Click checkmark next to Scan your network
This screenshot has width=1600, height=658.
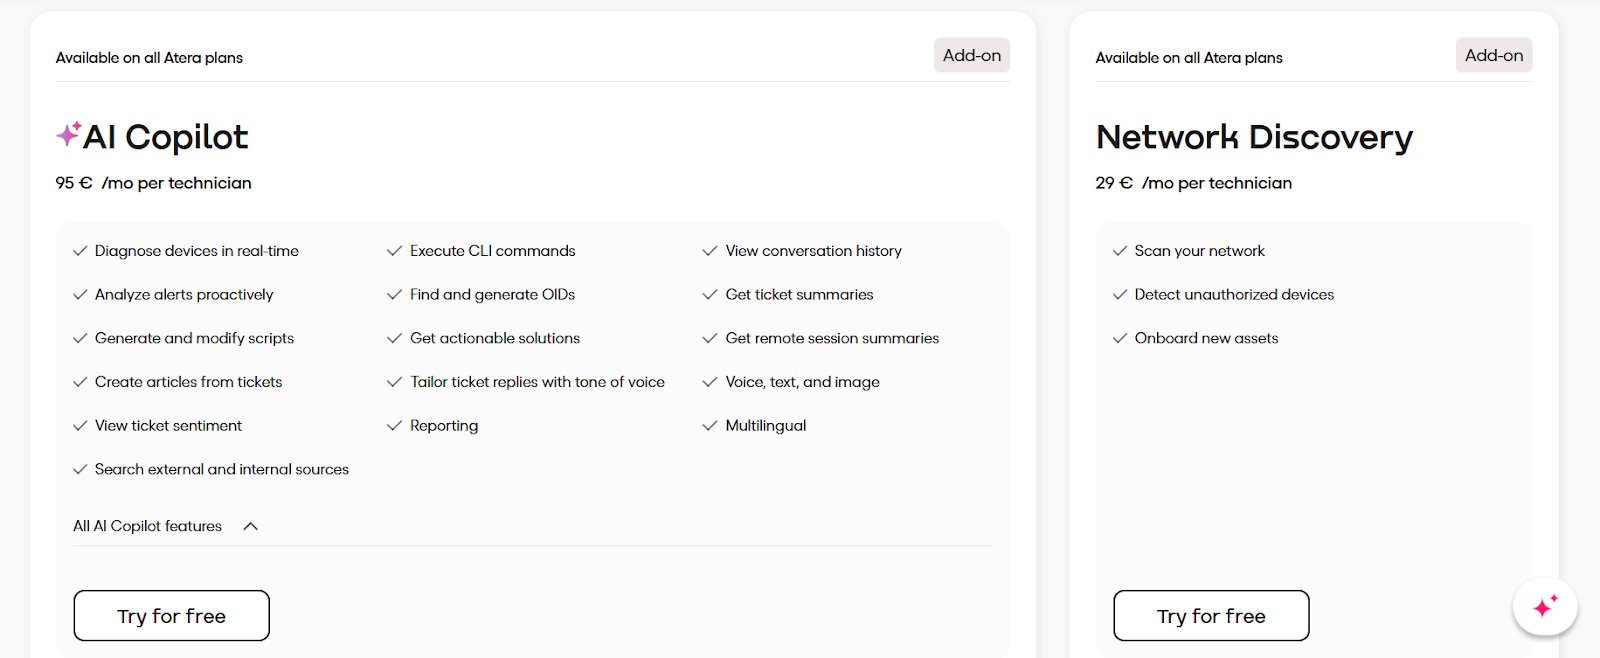pyautogui.click(x=1120, y=251)
